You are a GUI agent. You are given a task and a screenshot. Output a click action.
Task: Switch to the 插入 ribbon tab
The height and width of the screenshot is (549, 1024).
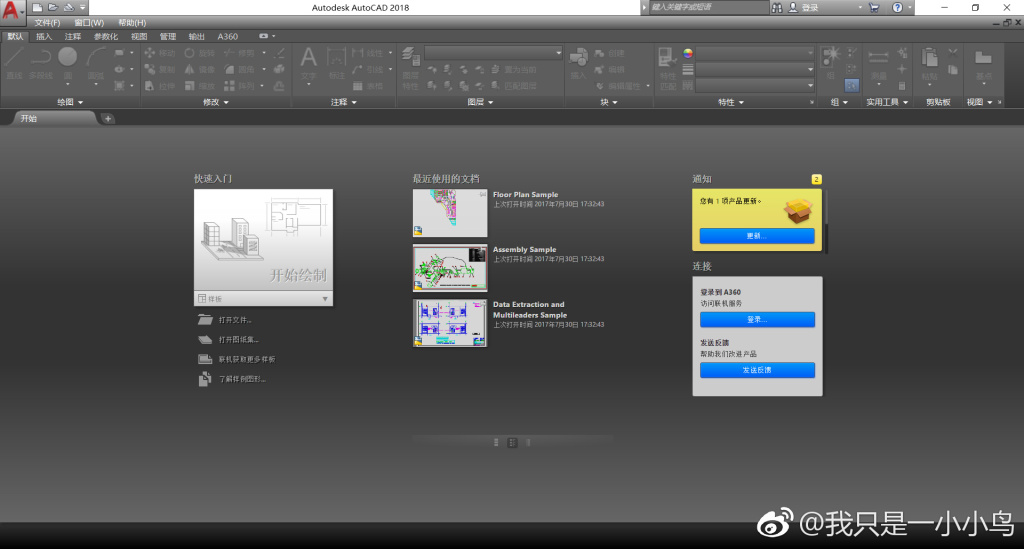(44, 37)
